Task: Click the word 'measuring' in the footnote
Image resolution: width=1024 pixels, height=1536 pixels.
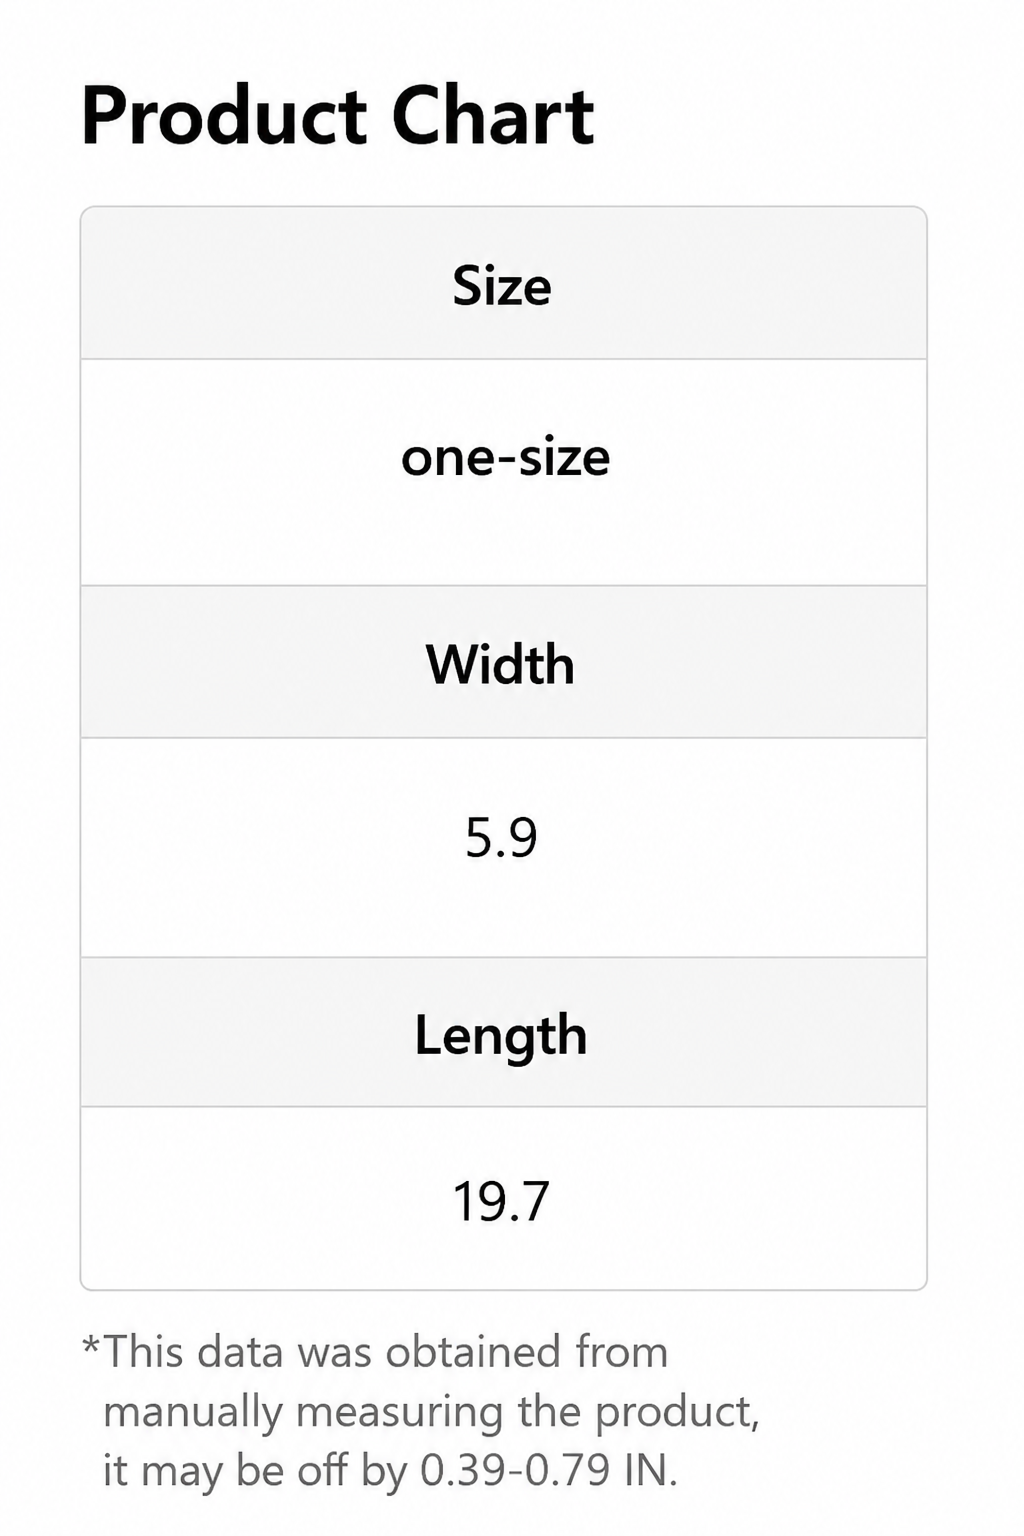Action: [400, 1414]
